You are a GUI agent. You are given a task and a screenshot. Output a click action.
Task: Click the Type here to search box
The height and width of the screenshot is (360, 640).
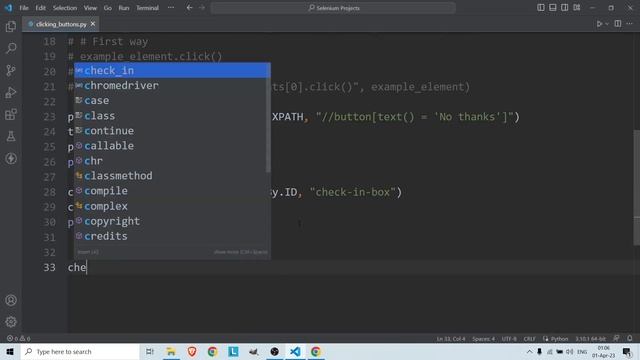coord(80,351)
